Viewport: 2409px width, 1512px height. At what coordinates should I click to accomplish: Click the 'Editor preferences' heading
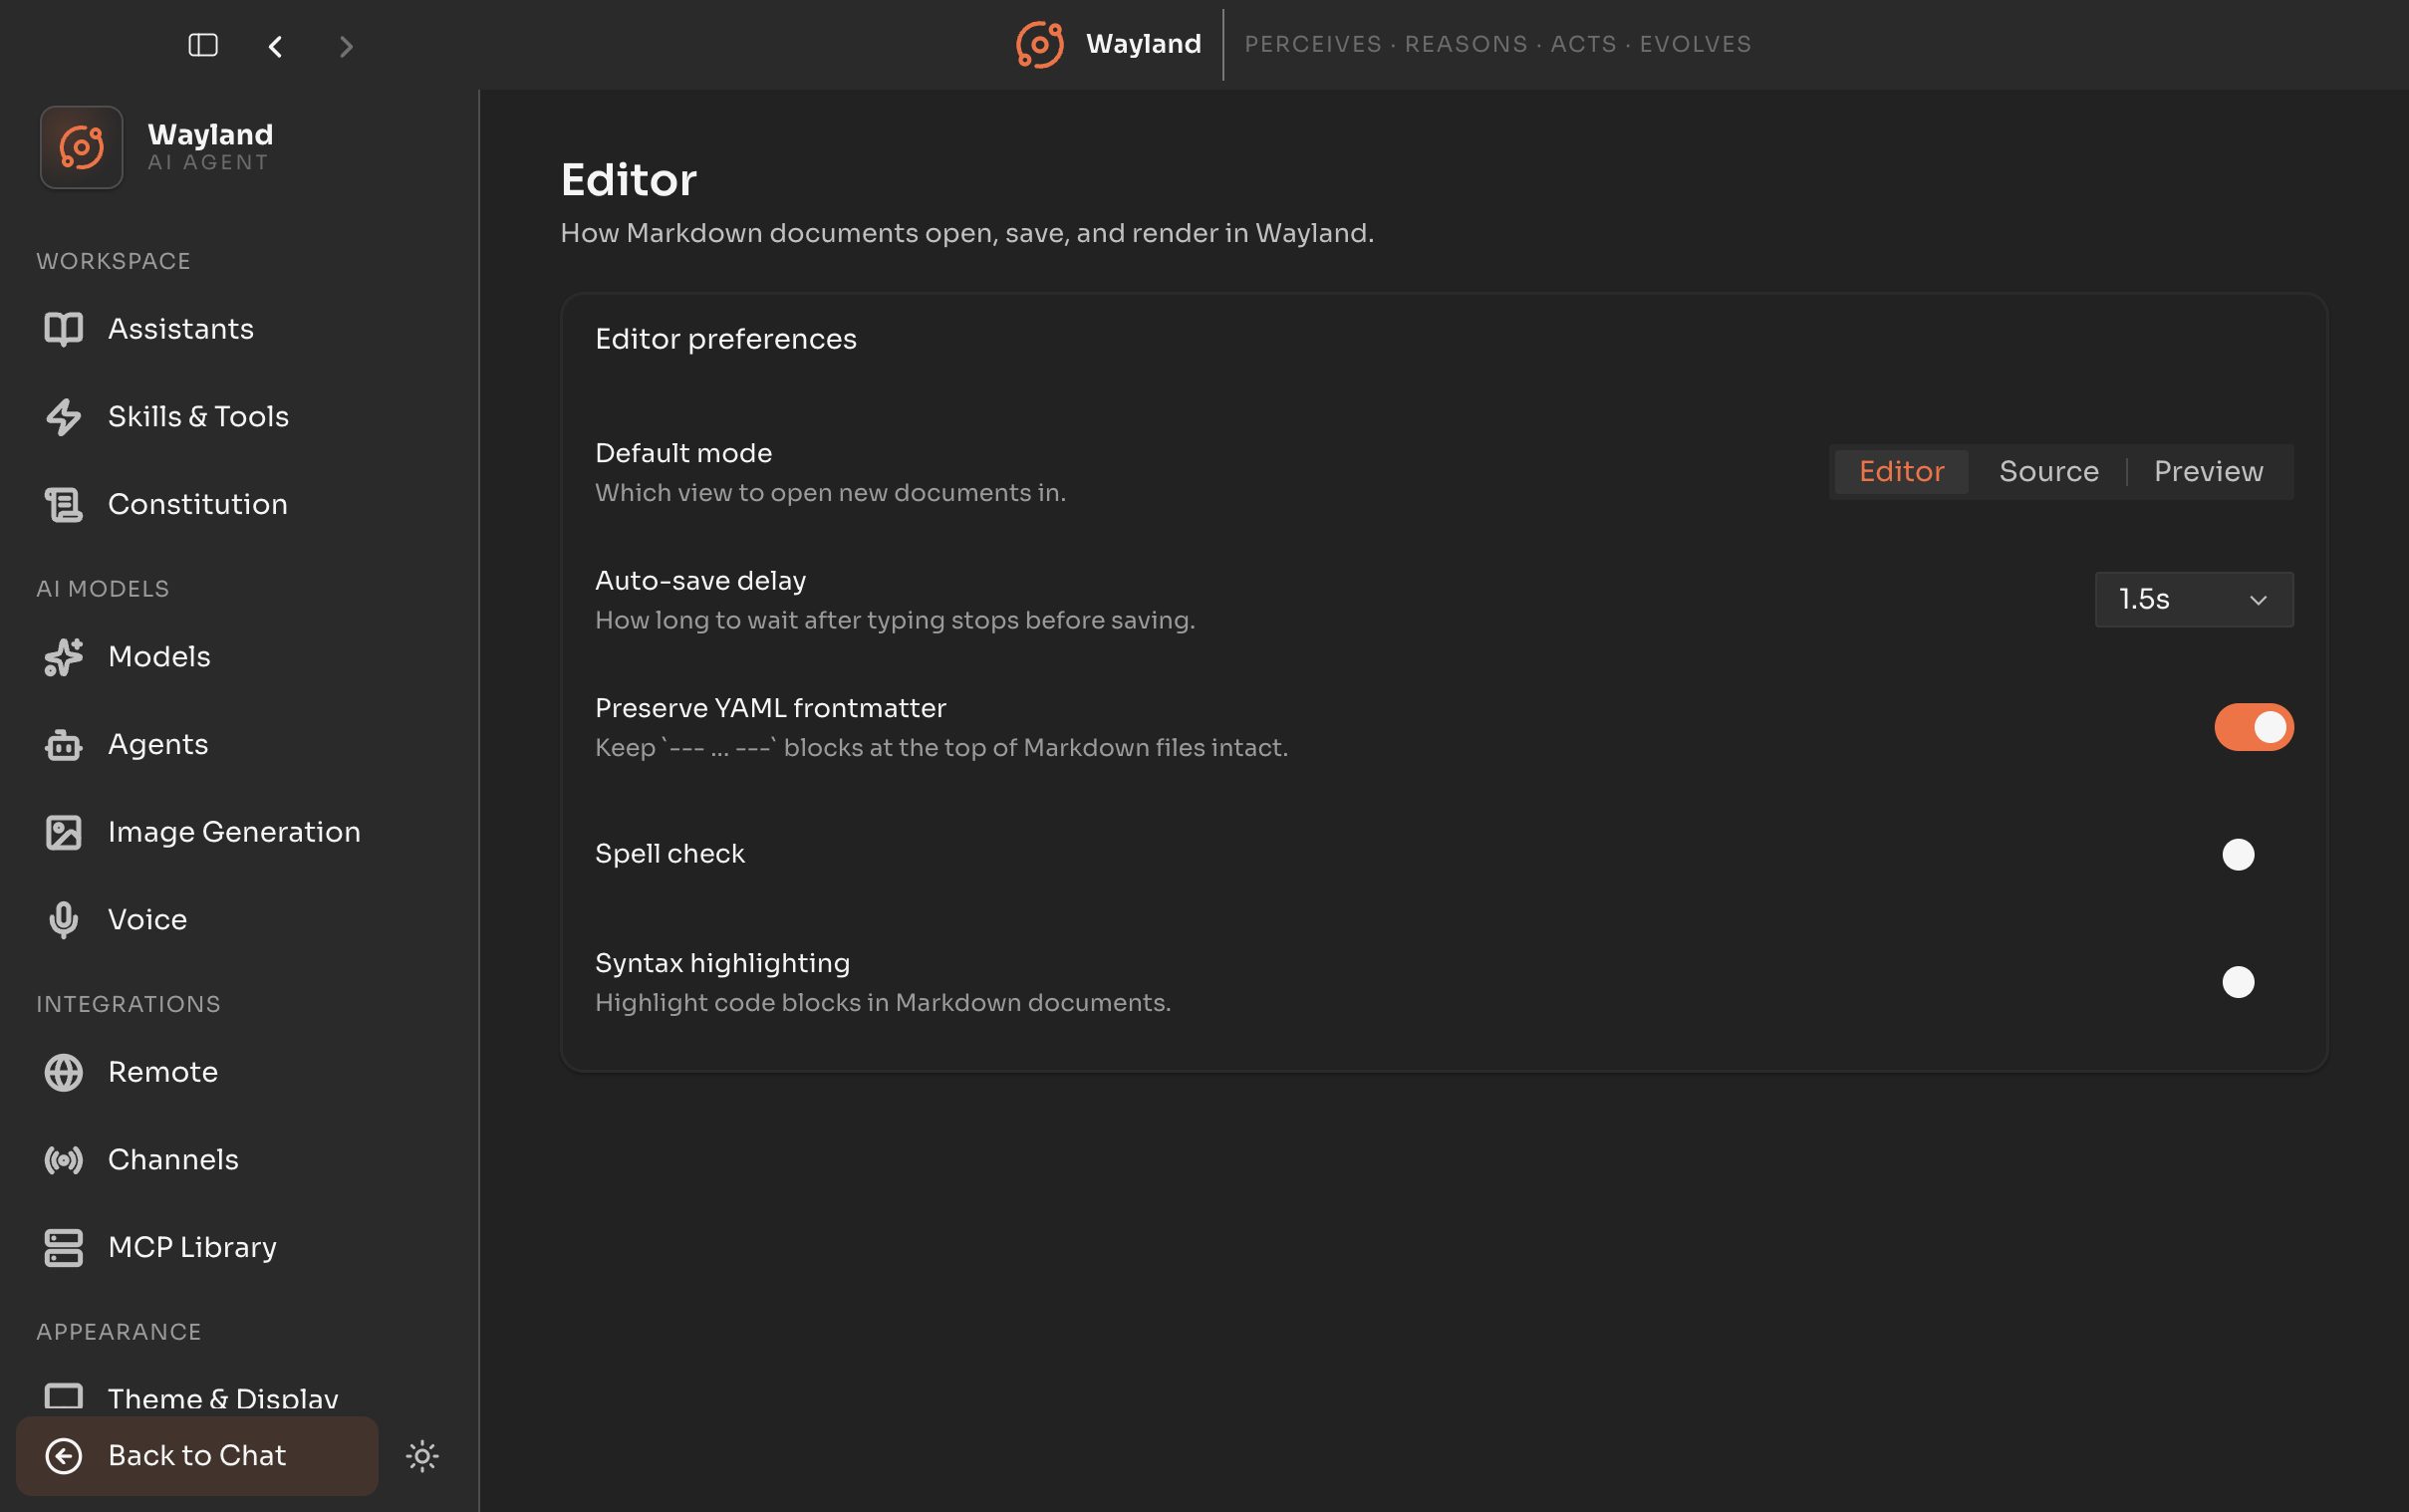(726, 340)
